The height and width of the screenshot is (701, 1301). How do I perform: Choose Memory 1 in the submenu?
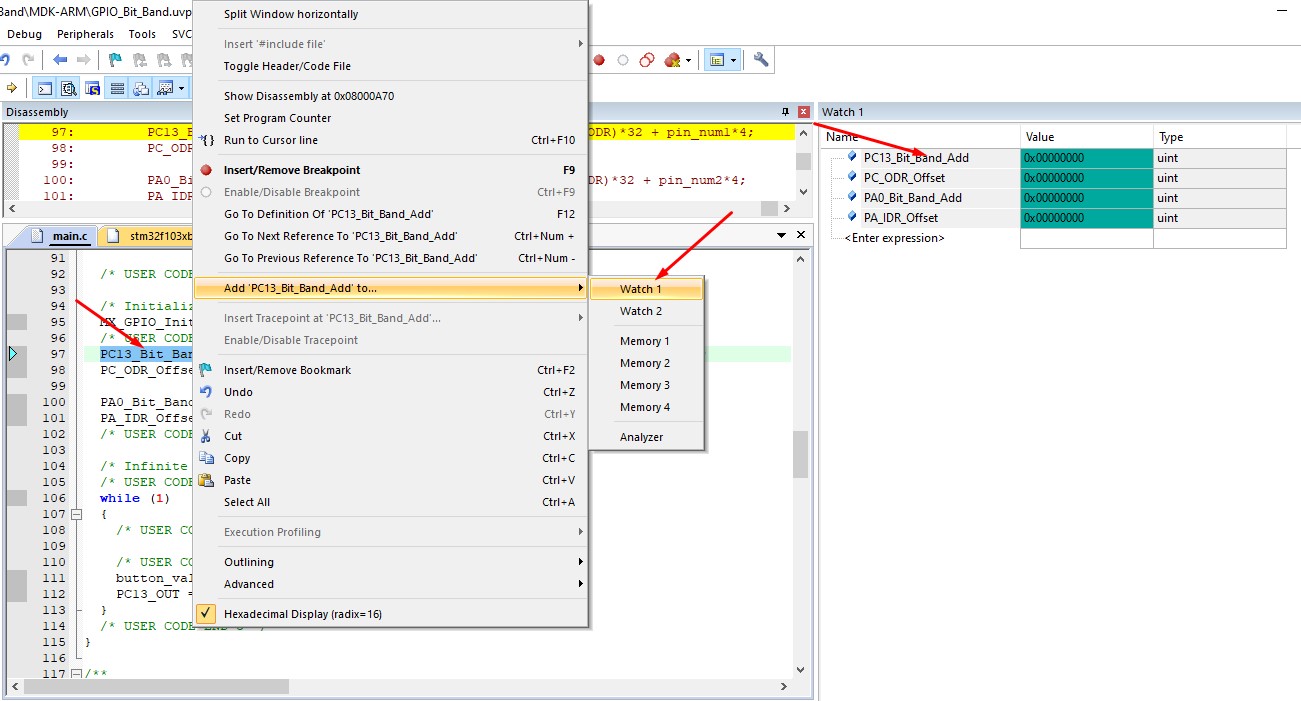point(644,341)
